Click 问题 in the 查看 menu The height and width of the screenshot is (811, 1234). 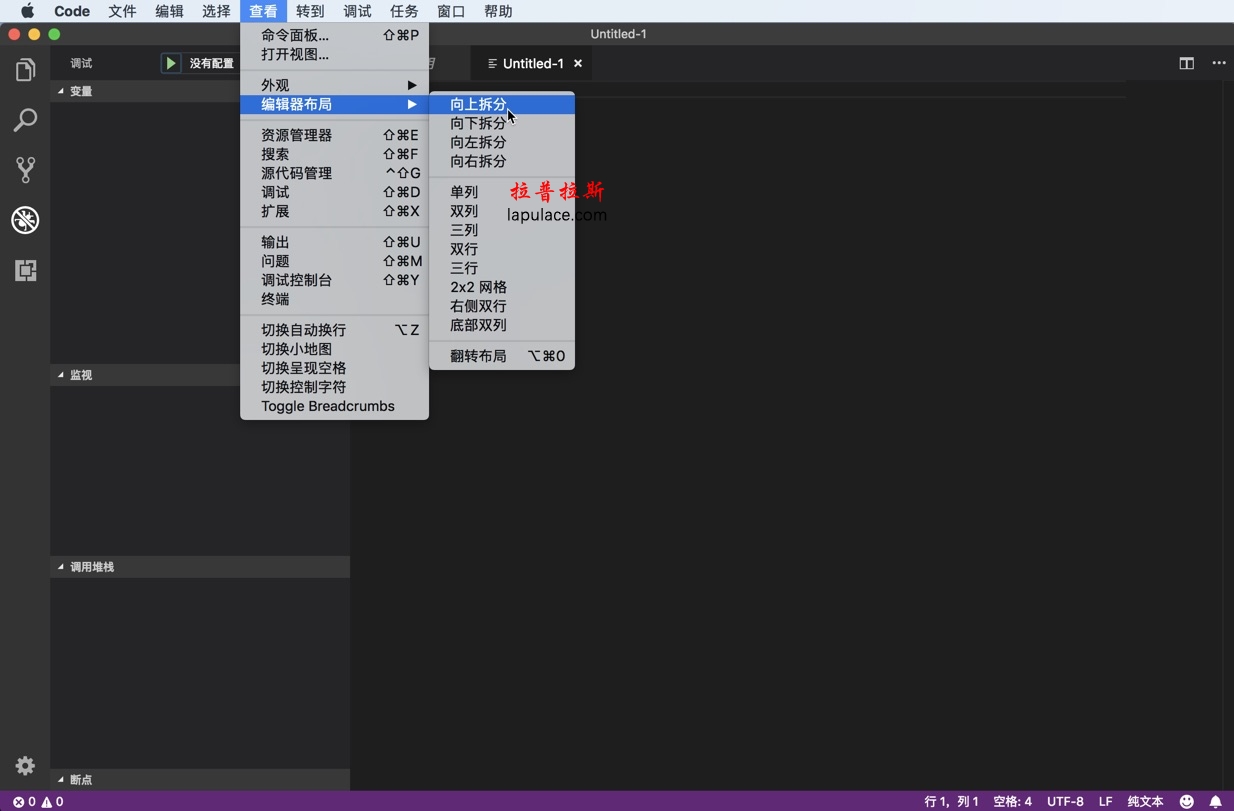point(334,261)
